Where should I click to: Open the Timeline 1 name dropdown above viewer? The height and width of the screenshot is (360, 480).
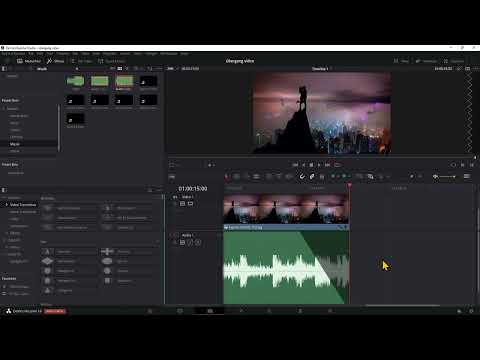321,69
